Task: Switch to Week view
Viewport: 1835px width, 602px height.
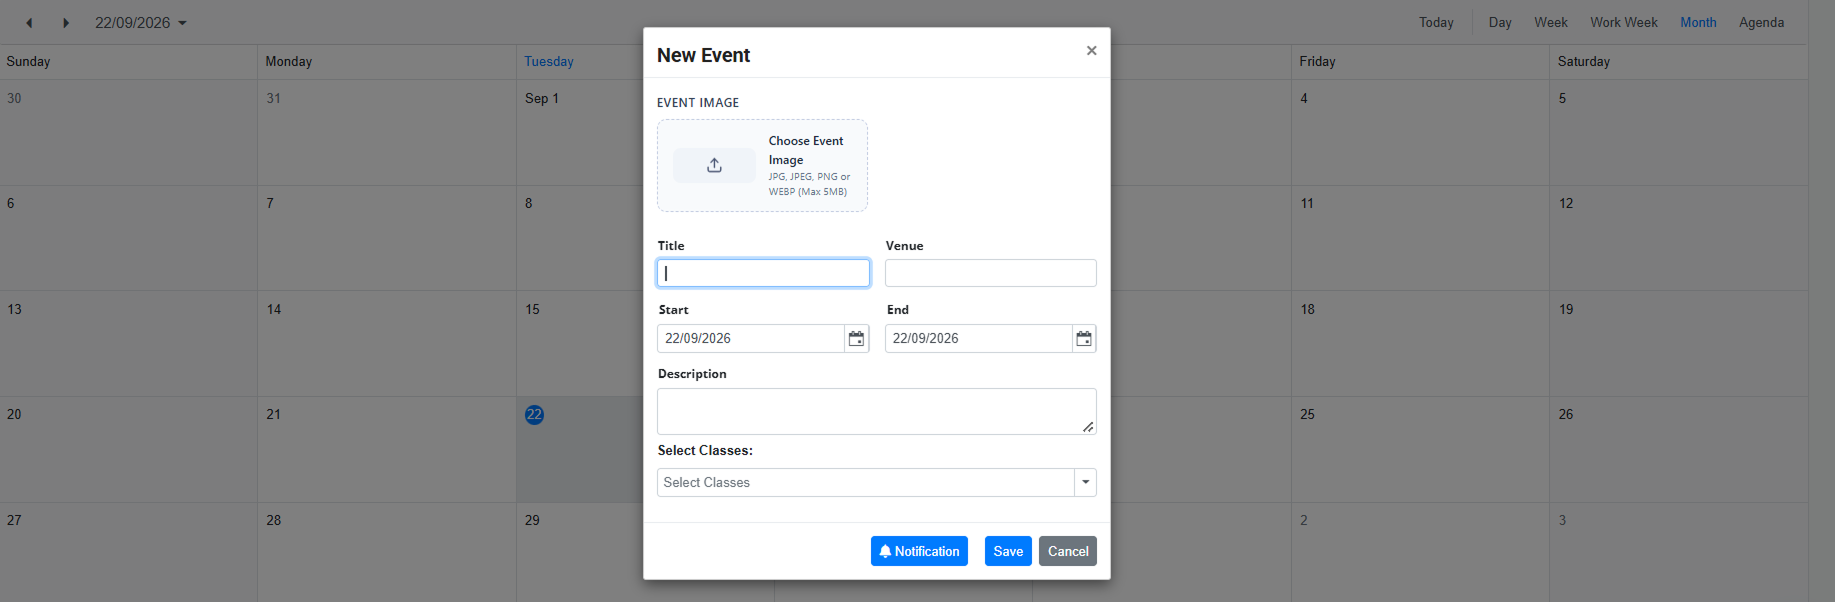Action: tap(1551, 23)
